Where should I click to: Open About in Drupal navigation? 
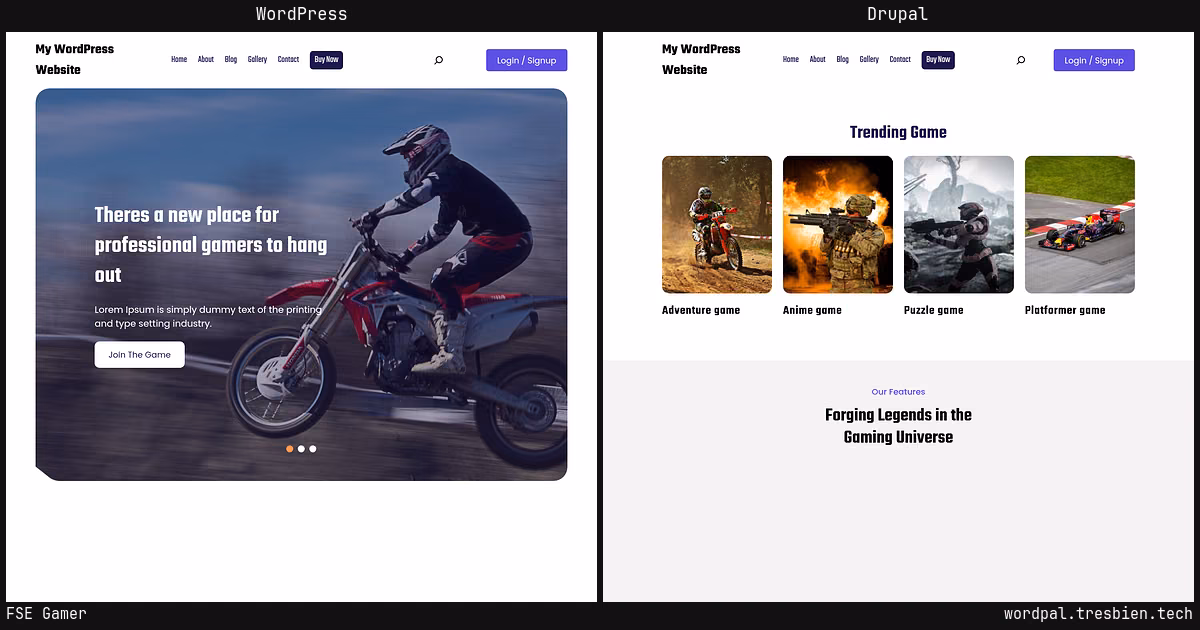818,60
